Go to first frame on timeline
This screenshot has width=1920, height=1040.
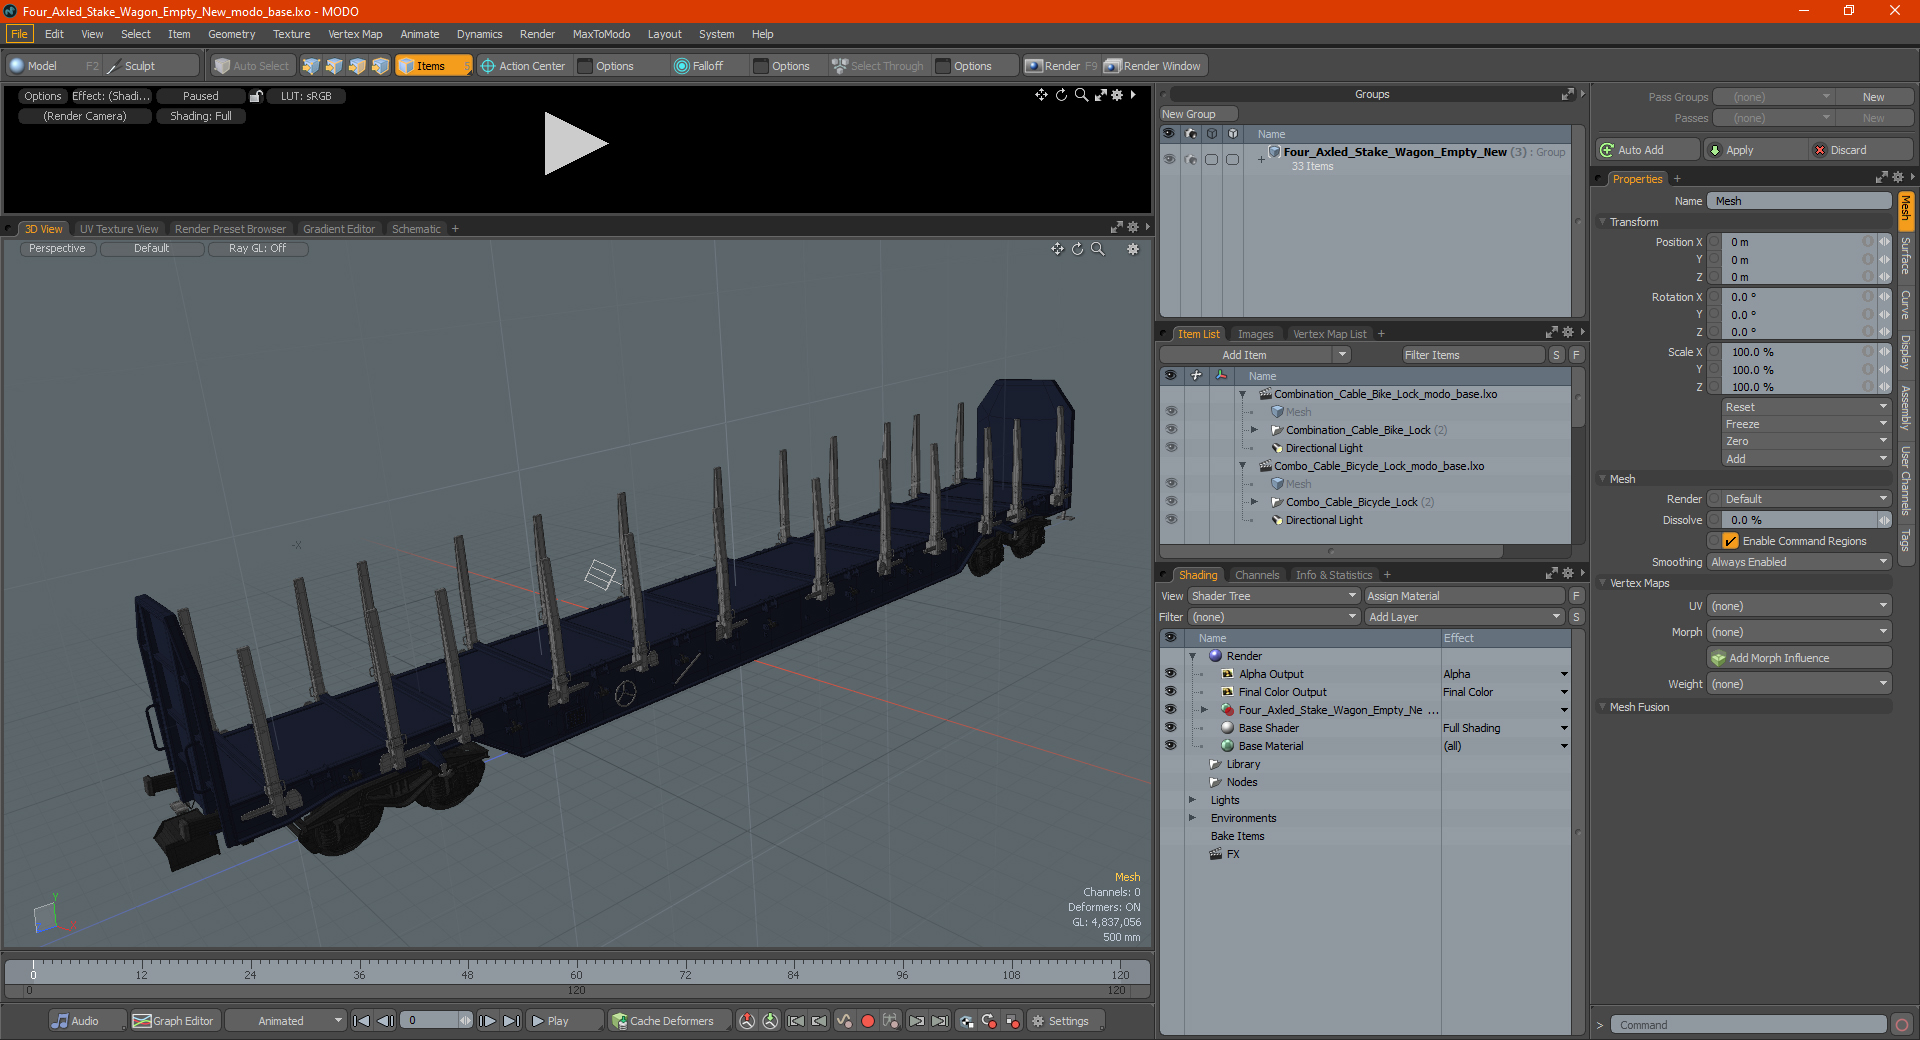[362, 1021]
